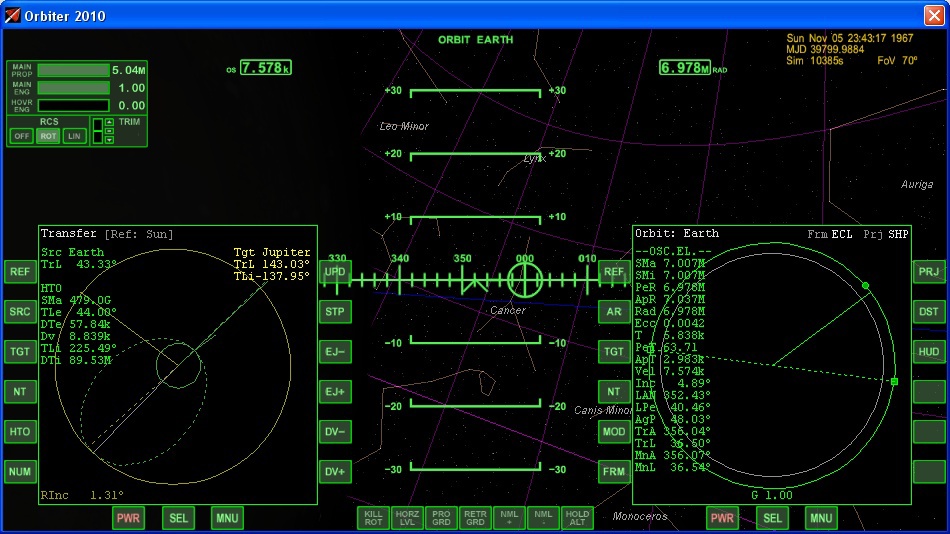Increase ejection date with EJ+ button

[335, 392]
